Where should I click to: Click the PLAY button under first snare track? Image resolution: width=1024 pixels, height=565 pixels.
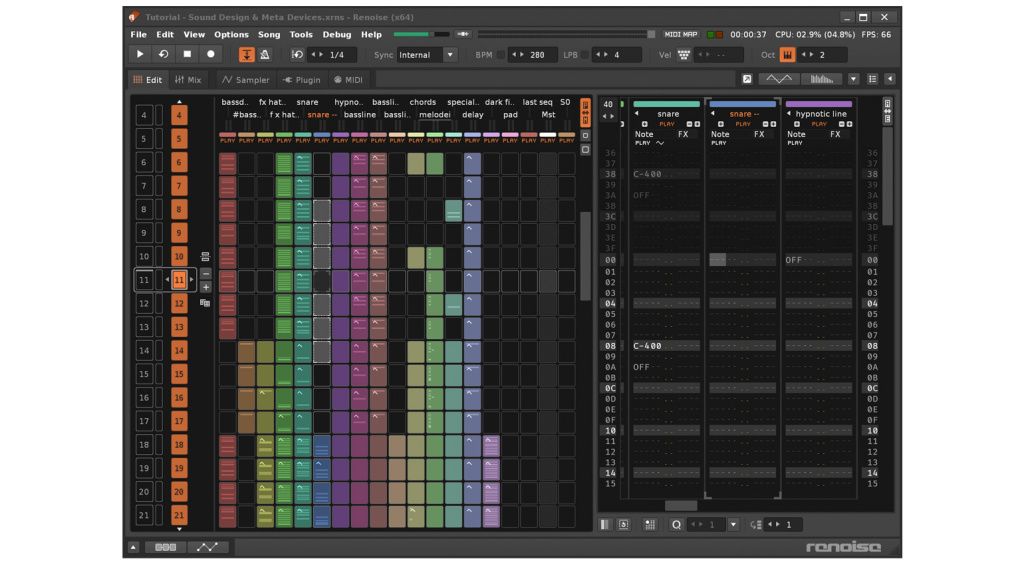coord(667,124)
